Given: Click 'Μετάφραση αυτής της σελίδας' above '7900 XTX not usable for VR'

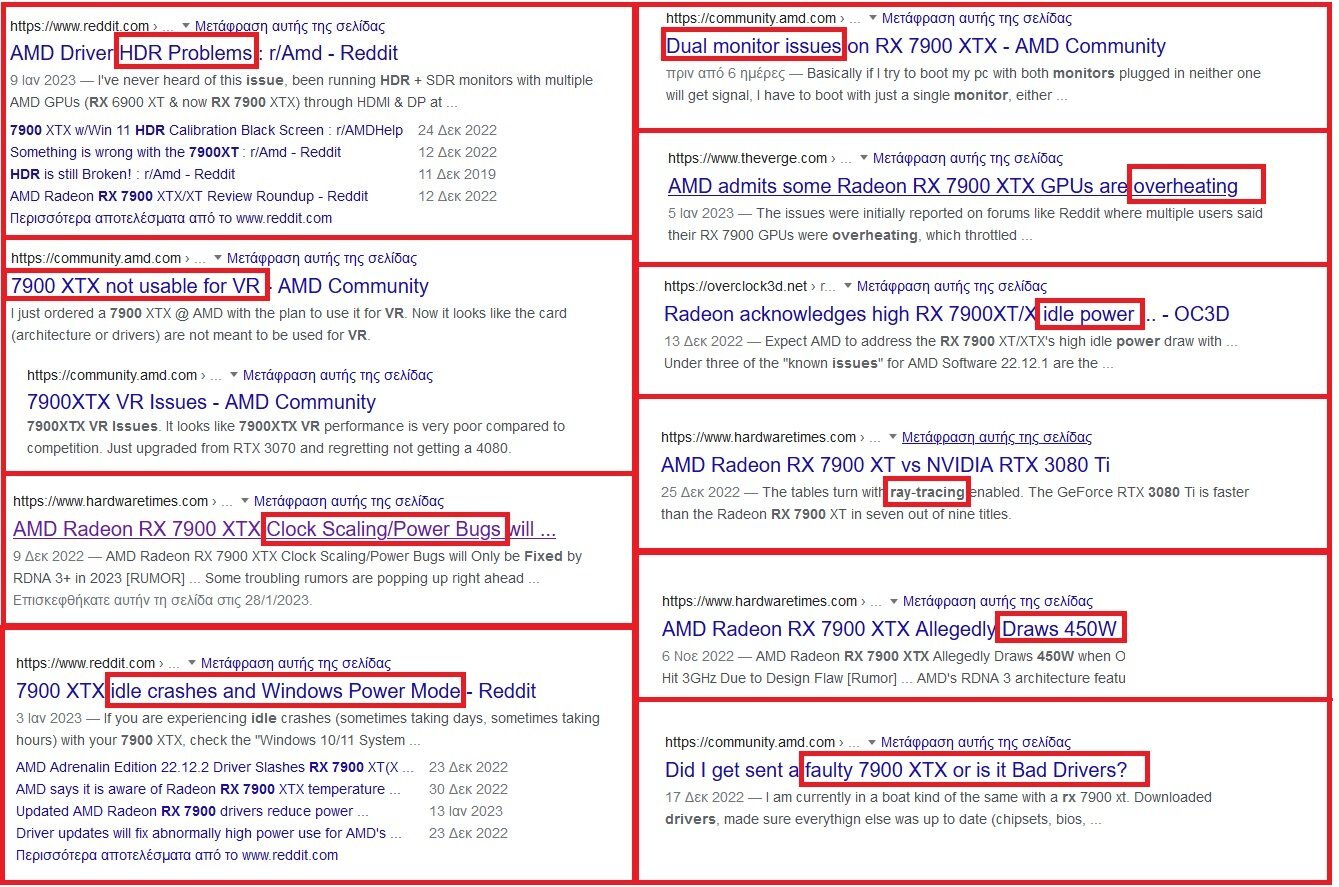Looking at the screenshot, I should pos(322,258).
